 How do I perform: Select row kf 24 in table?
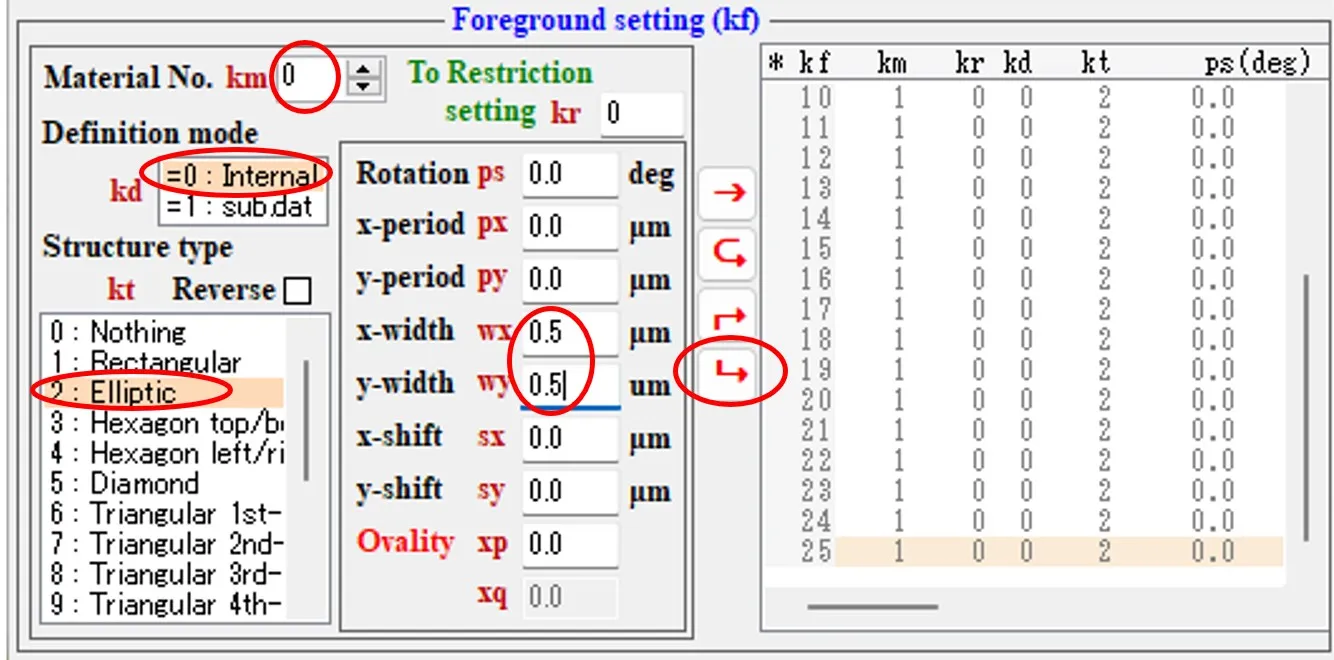pos(1025,521)
